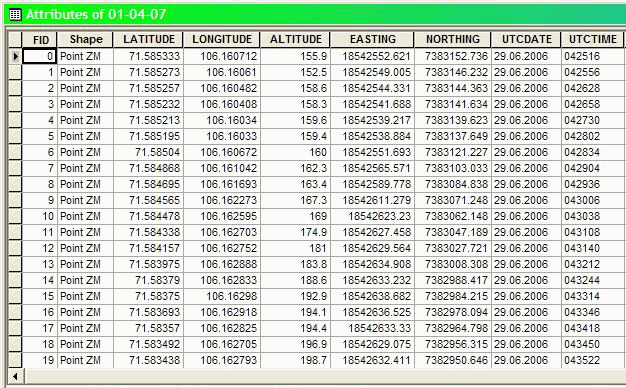
Task: Click UTCDATE cell in FID 10 row
Action: [x=526, y=216]
